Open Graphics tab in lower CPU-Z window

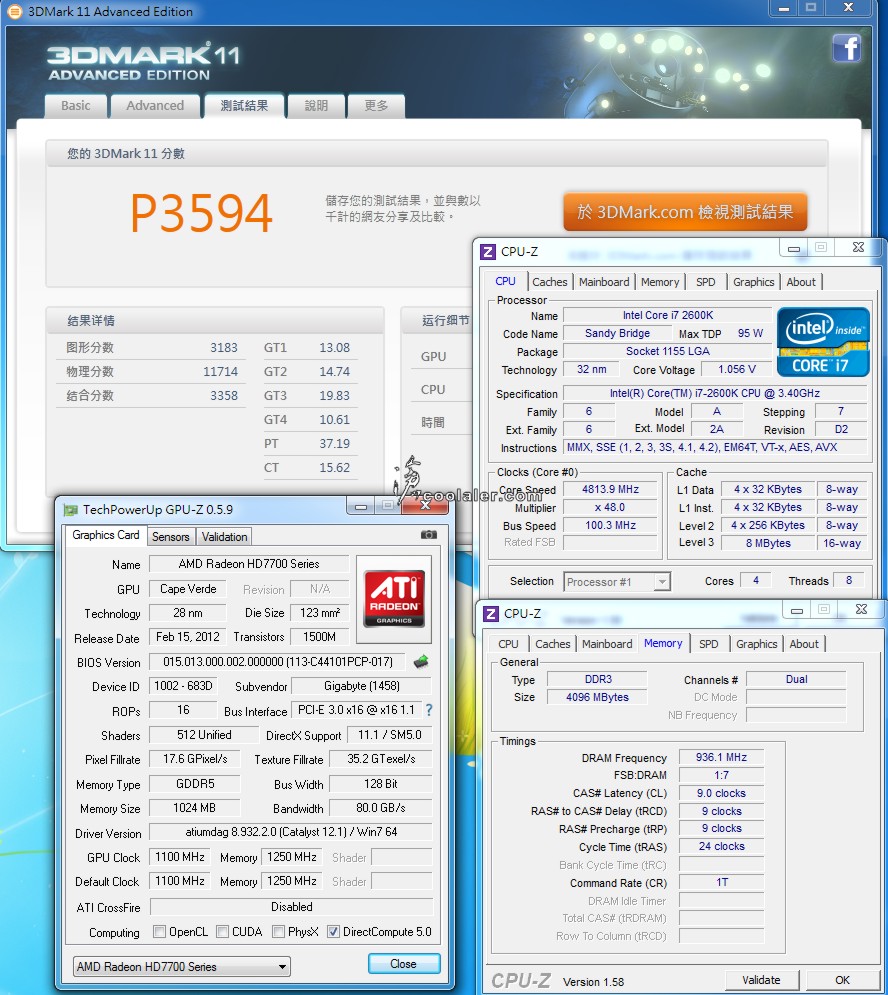point(757,644)
